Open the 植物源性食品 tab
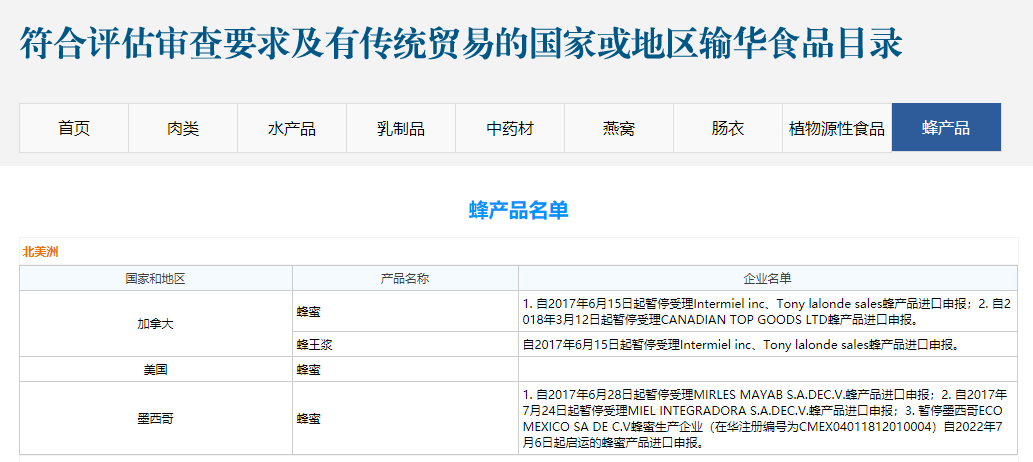Viewport: 1033px width, 462px height. [x=837, y=128]
